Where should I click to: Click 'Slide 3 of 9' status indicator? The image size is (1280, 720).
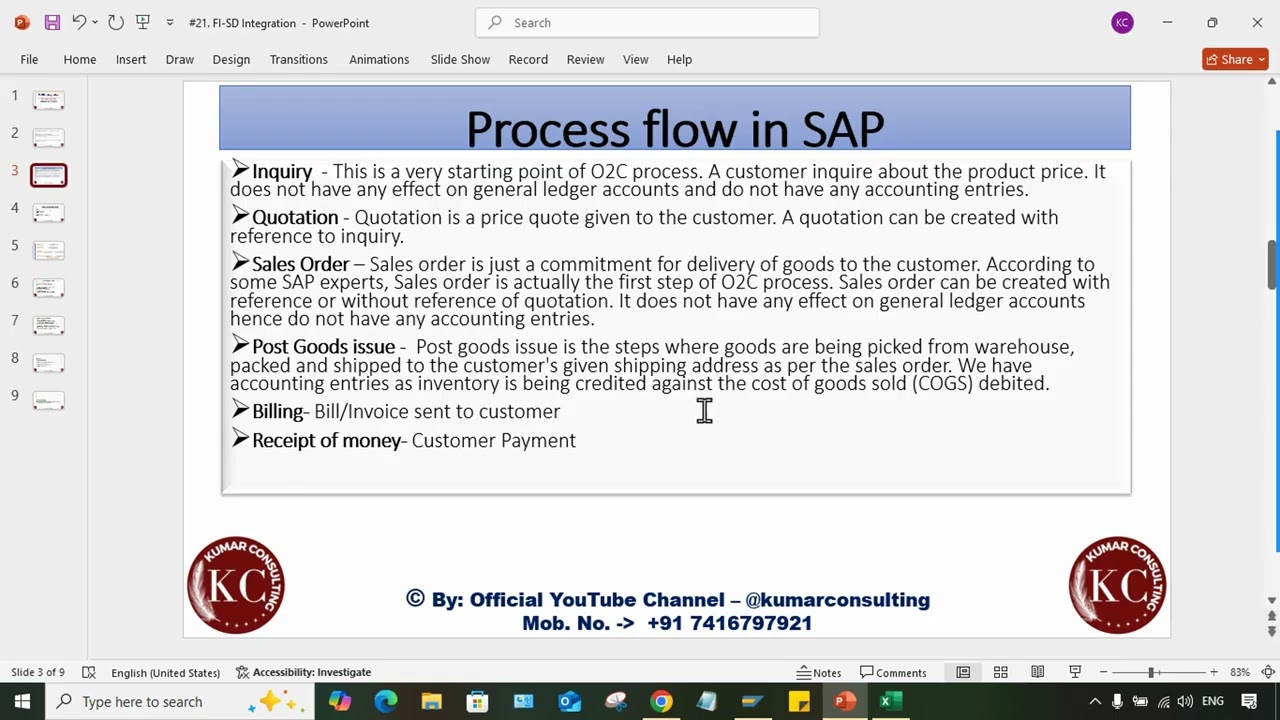click(38, 672)
